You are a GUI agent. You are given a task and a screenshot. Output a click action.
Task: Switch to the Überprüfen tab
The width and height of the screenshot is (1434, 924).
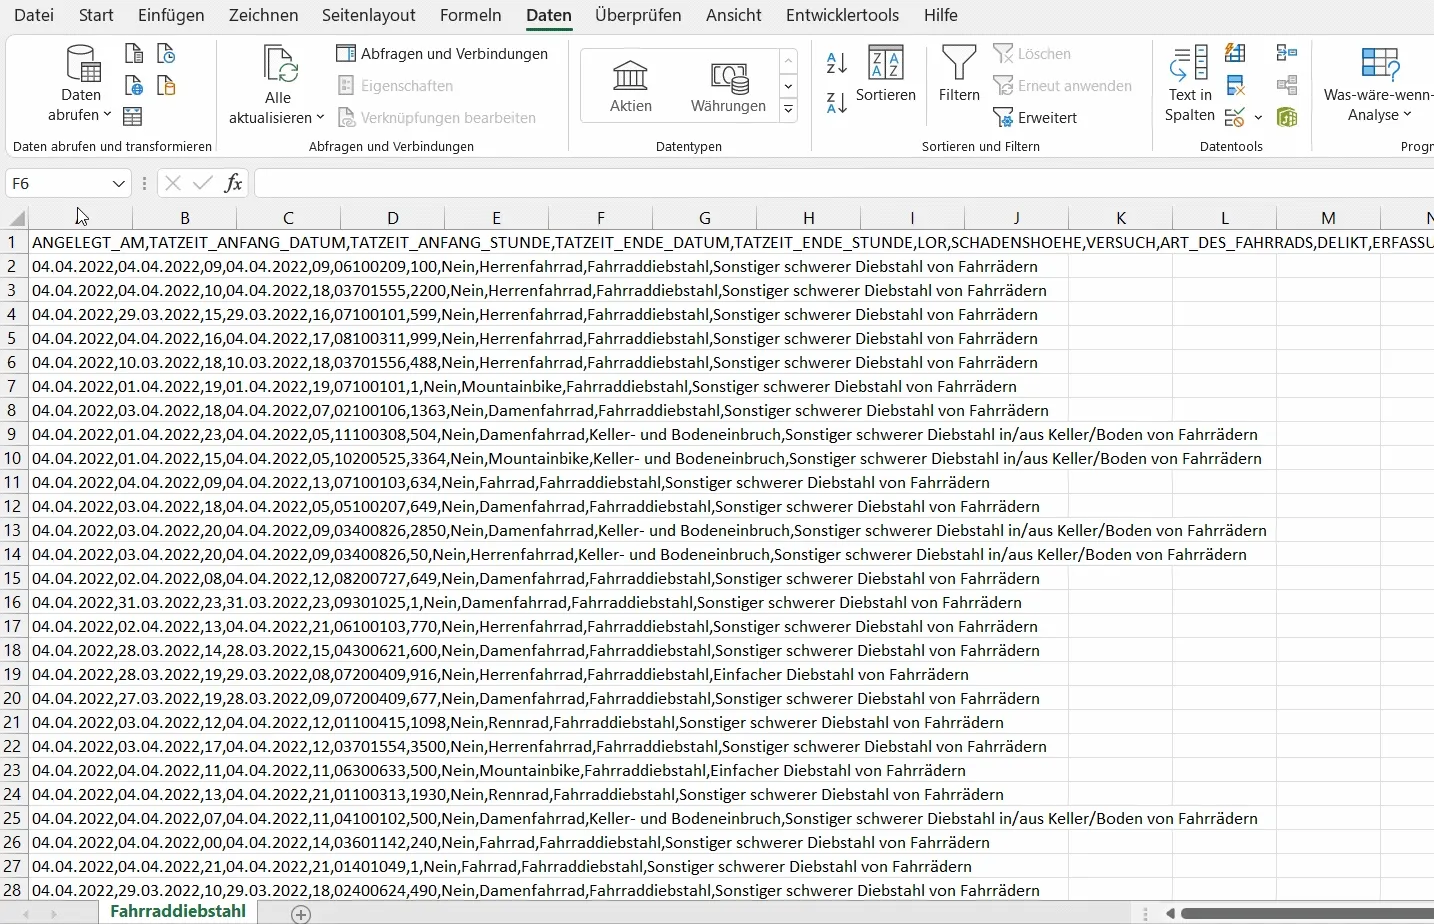(x=638, y=15)
